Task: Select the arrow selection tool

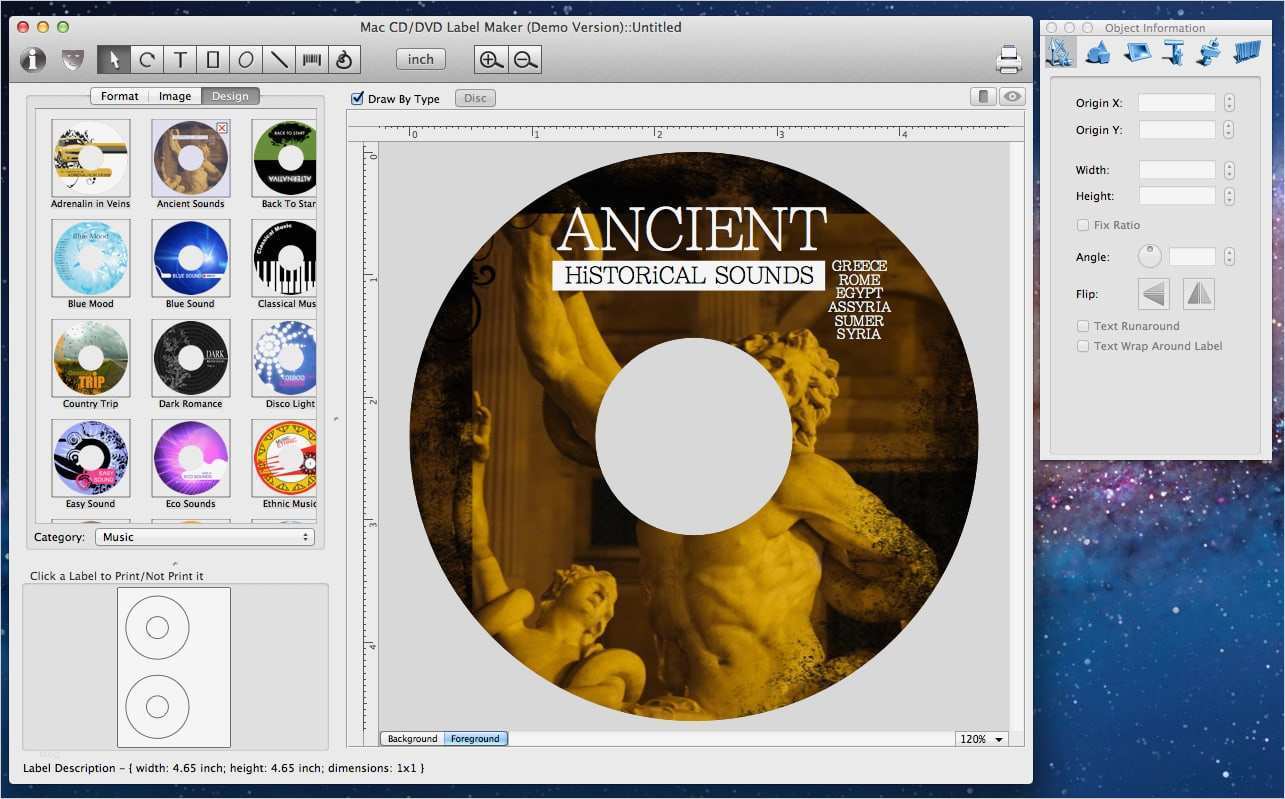Action: coord(113,59)
